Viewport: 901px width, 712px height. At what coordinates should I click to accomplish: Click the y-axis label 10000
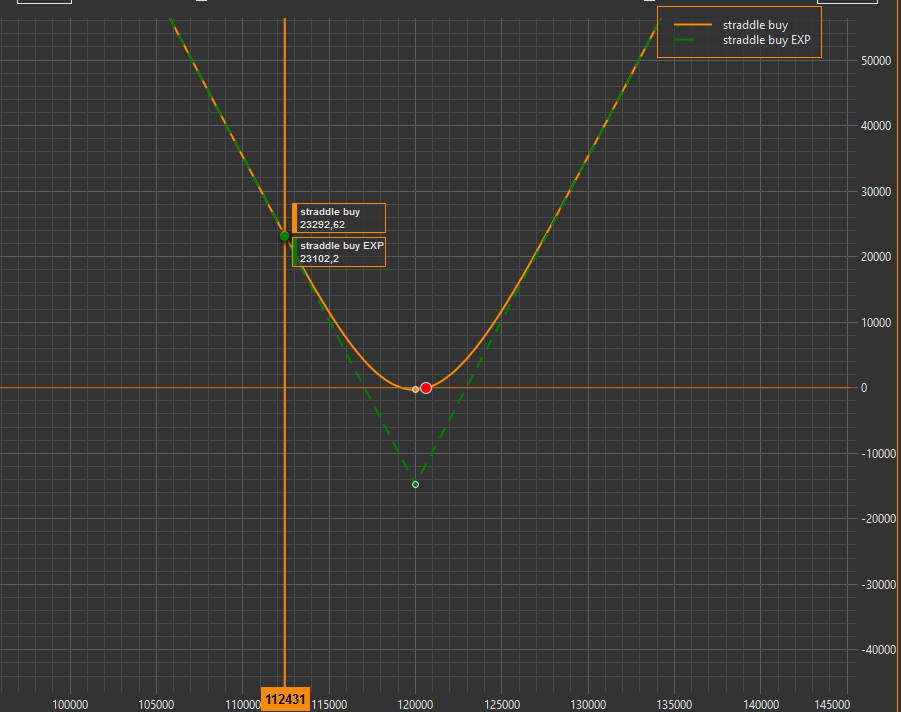click(876, 322)
